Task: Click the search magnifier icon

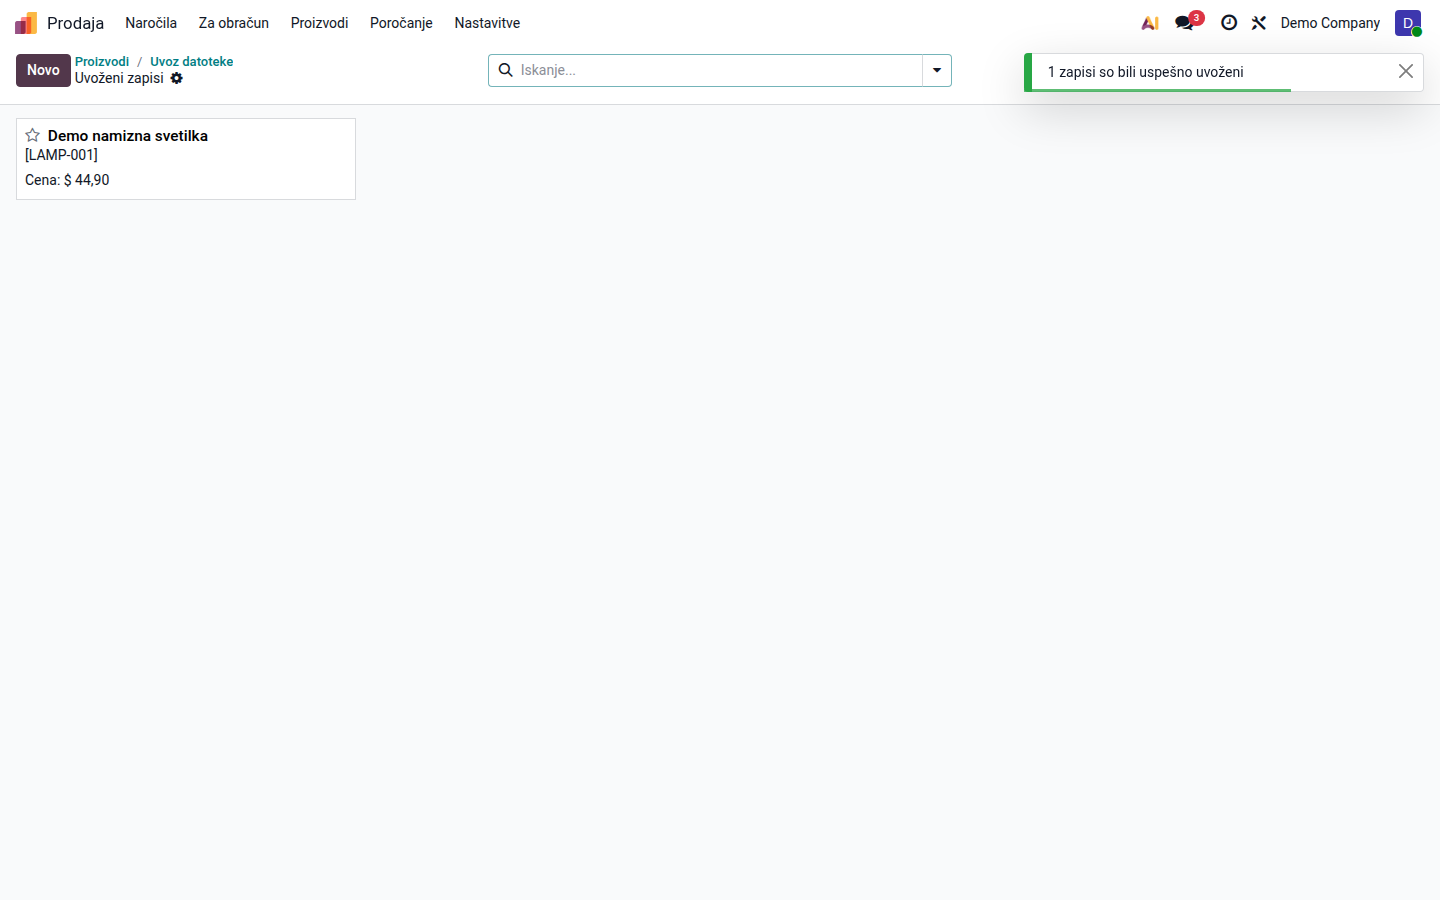Action: [506, 70]
